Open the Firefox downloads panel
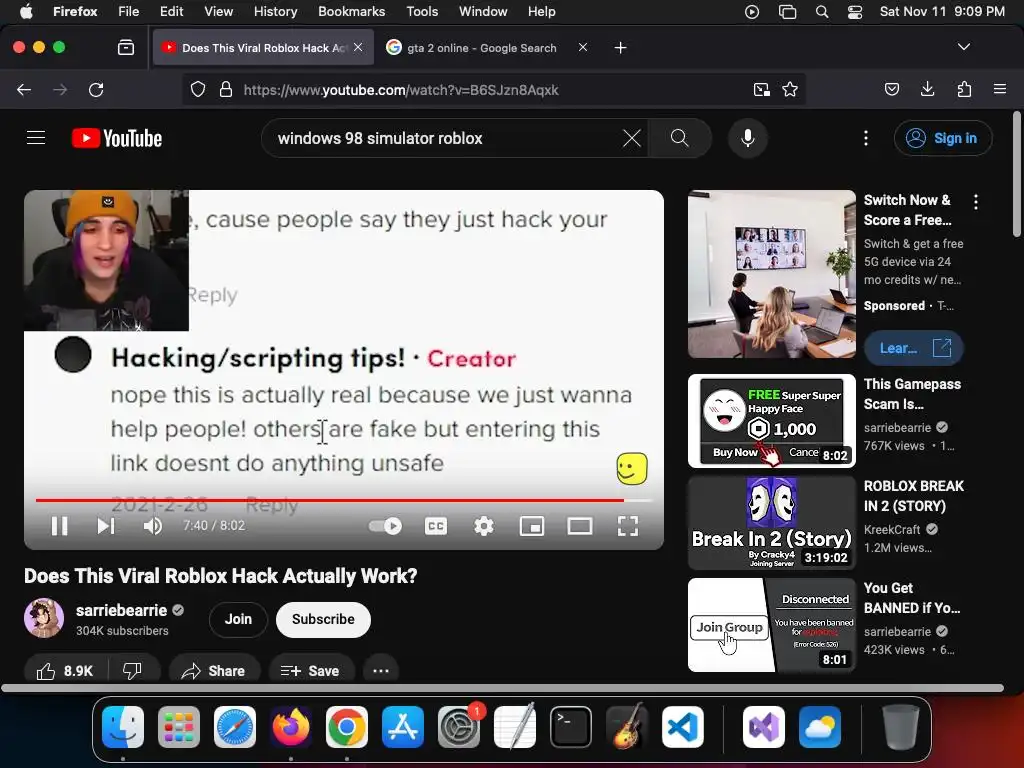Image resolution: width=1024 pixels, height=768 pixels. pos(927,89)
